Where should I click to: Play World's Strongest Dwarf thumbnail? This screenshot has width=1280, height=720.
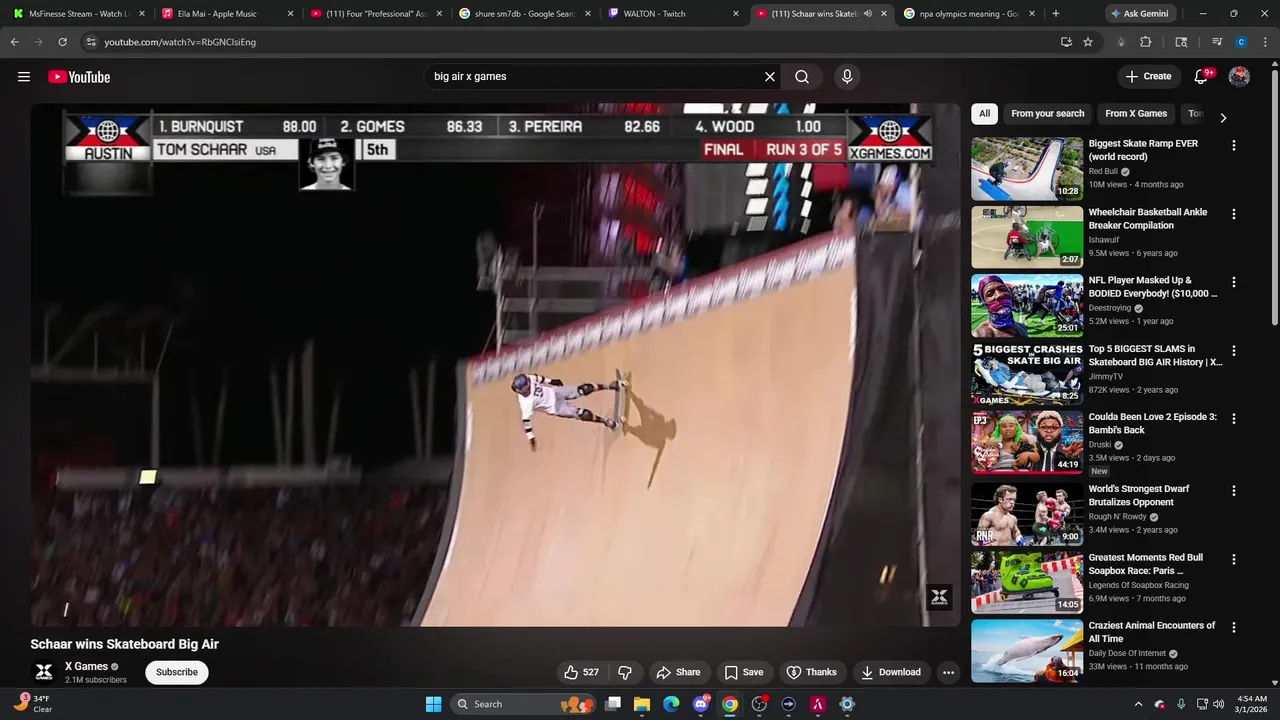click(1027, 514)
